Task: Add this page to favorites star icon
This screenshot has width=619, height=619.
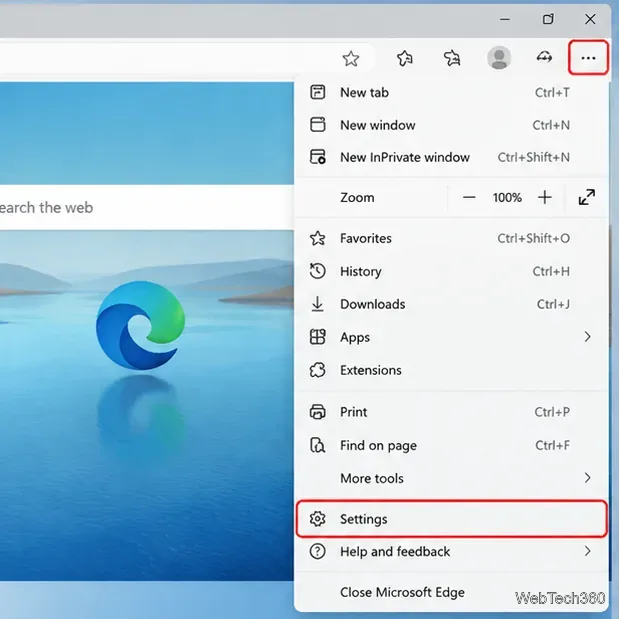Action: tap(351, 59)
